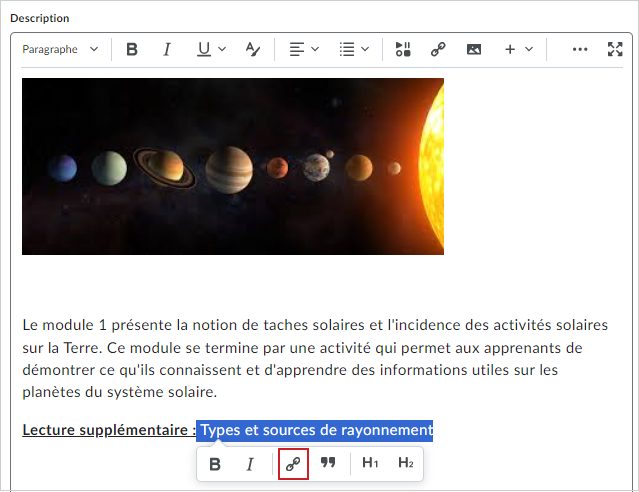Click in the paragraph starting Le module 1
Screen dimensions: 639x492
point(315,358)
